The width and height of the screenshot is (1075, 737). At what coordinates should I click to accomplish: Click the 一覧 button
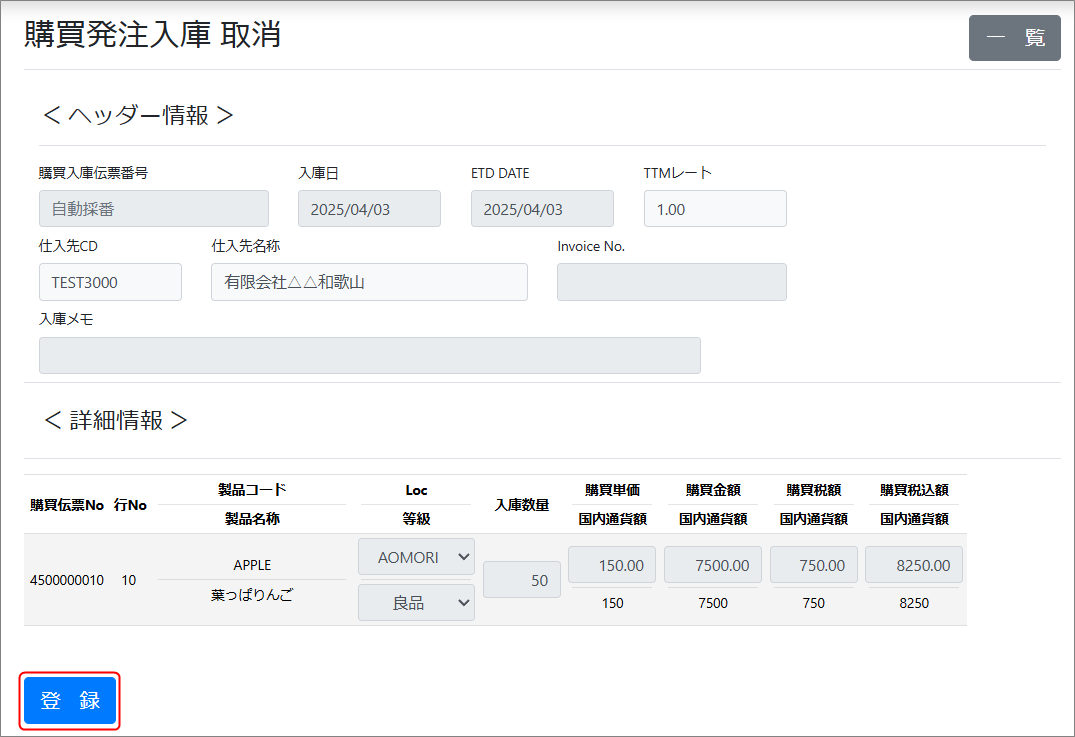pos(1014,38)
